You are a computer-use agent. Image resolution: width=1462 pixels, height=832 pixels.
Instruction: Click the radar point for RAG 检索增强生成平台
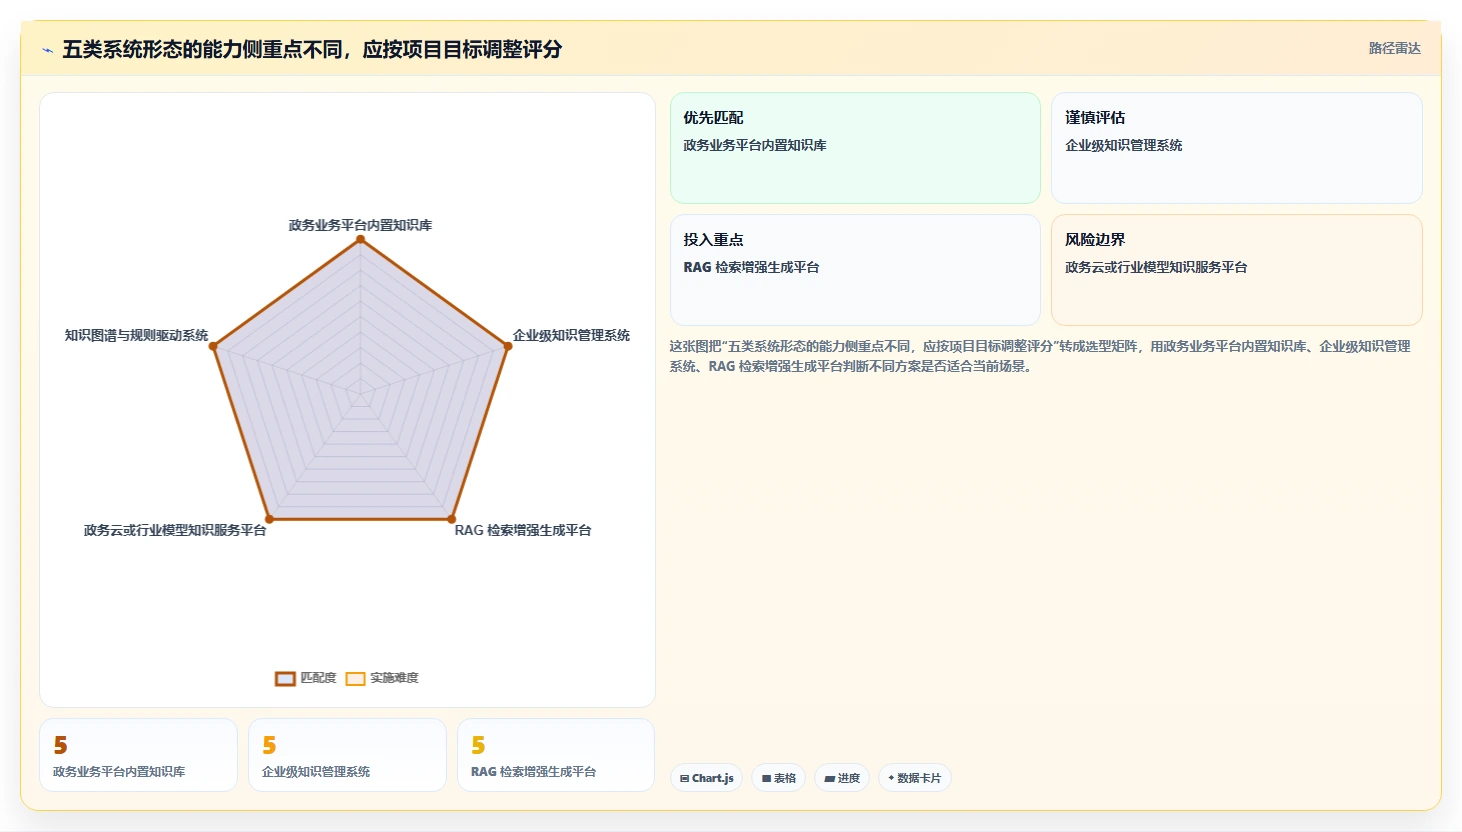click(x=452, y=519)
